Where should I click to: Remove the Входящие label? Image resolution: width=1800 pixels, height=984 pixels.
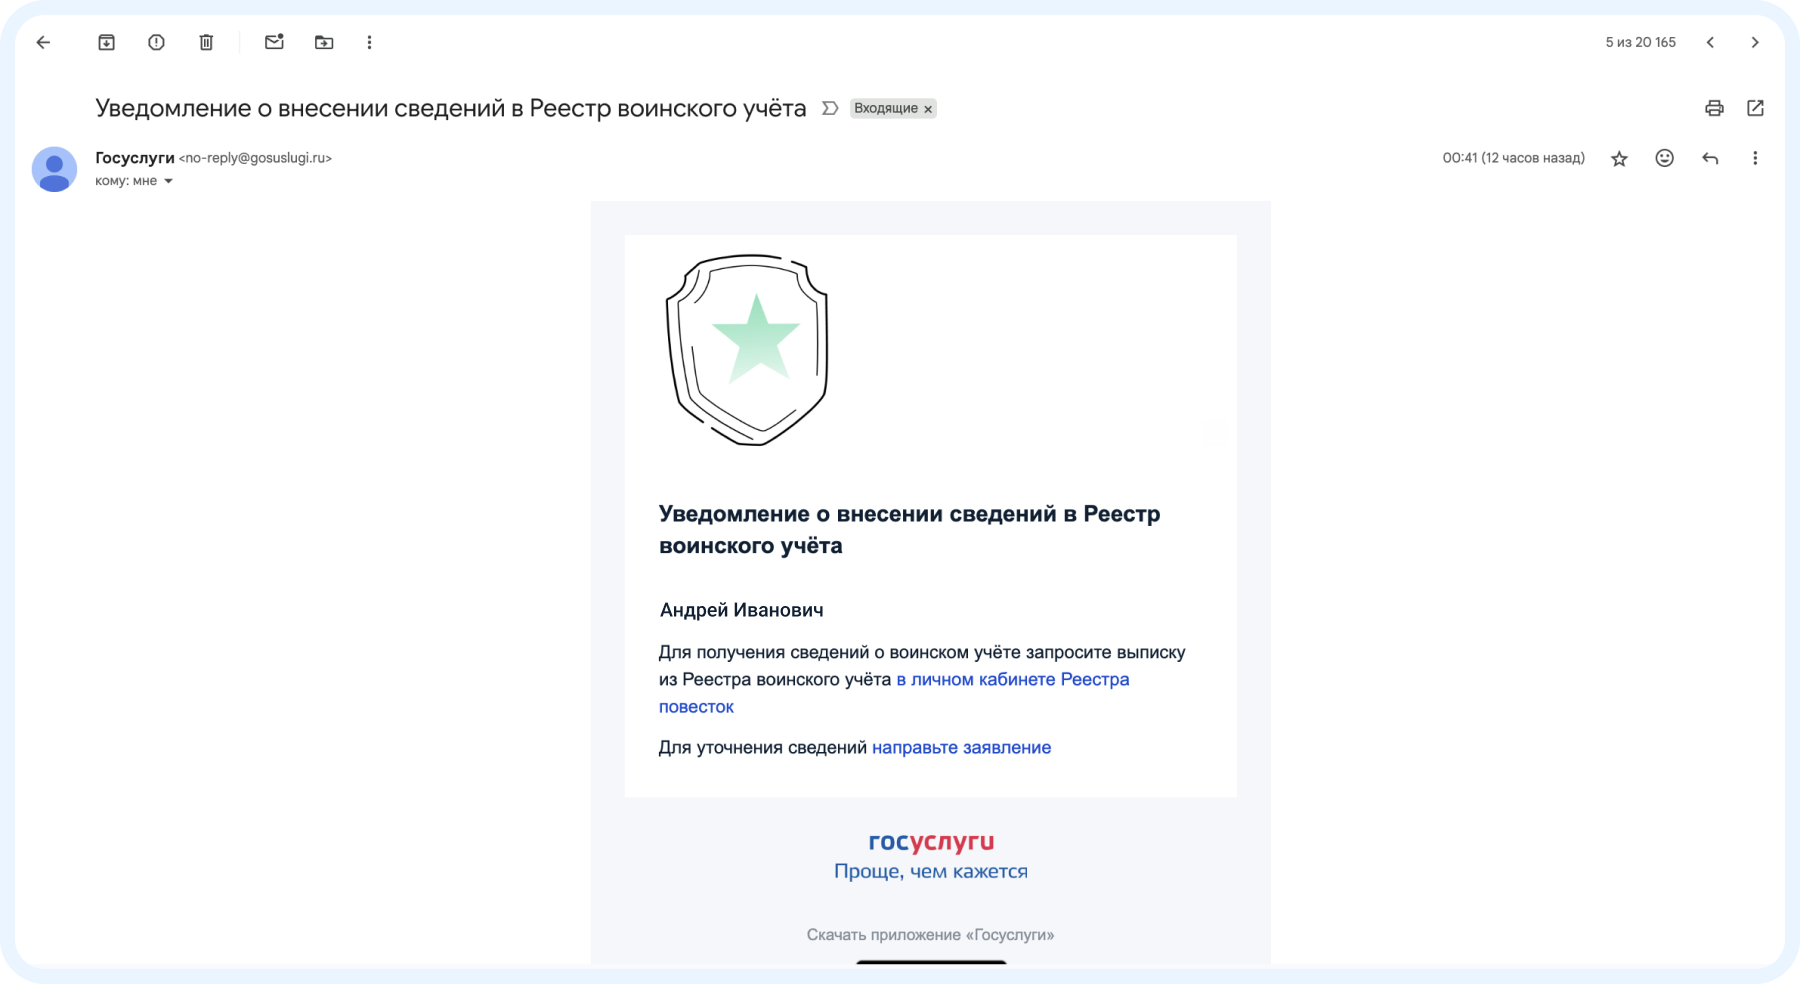pyautogui.click(x=928, y=109)
